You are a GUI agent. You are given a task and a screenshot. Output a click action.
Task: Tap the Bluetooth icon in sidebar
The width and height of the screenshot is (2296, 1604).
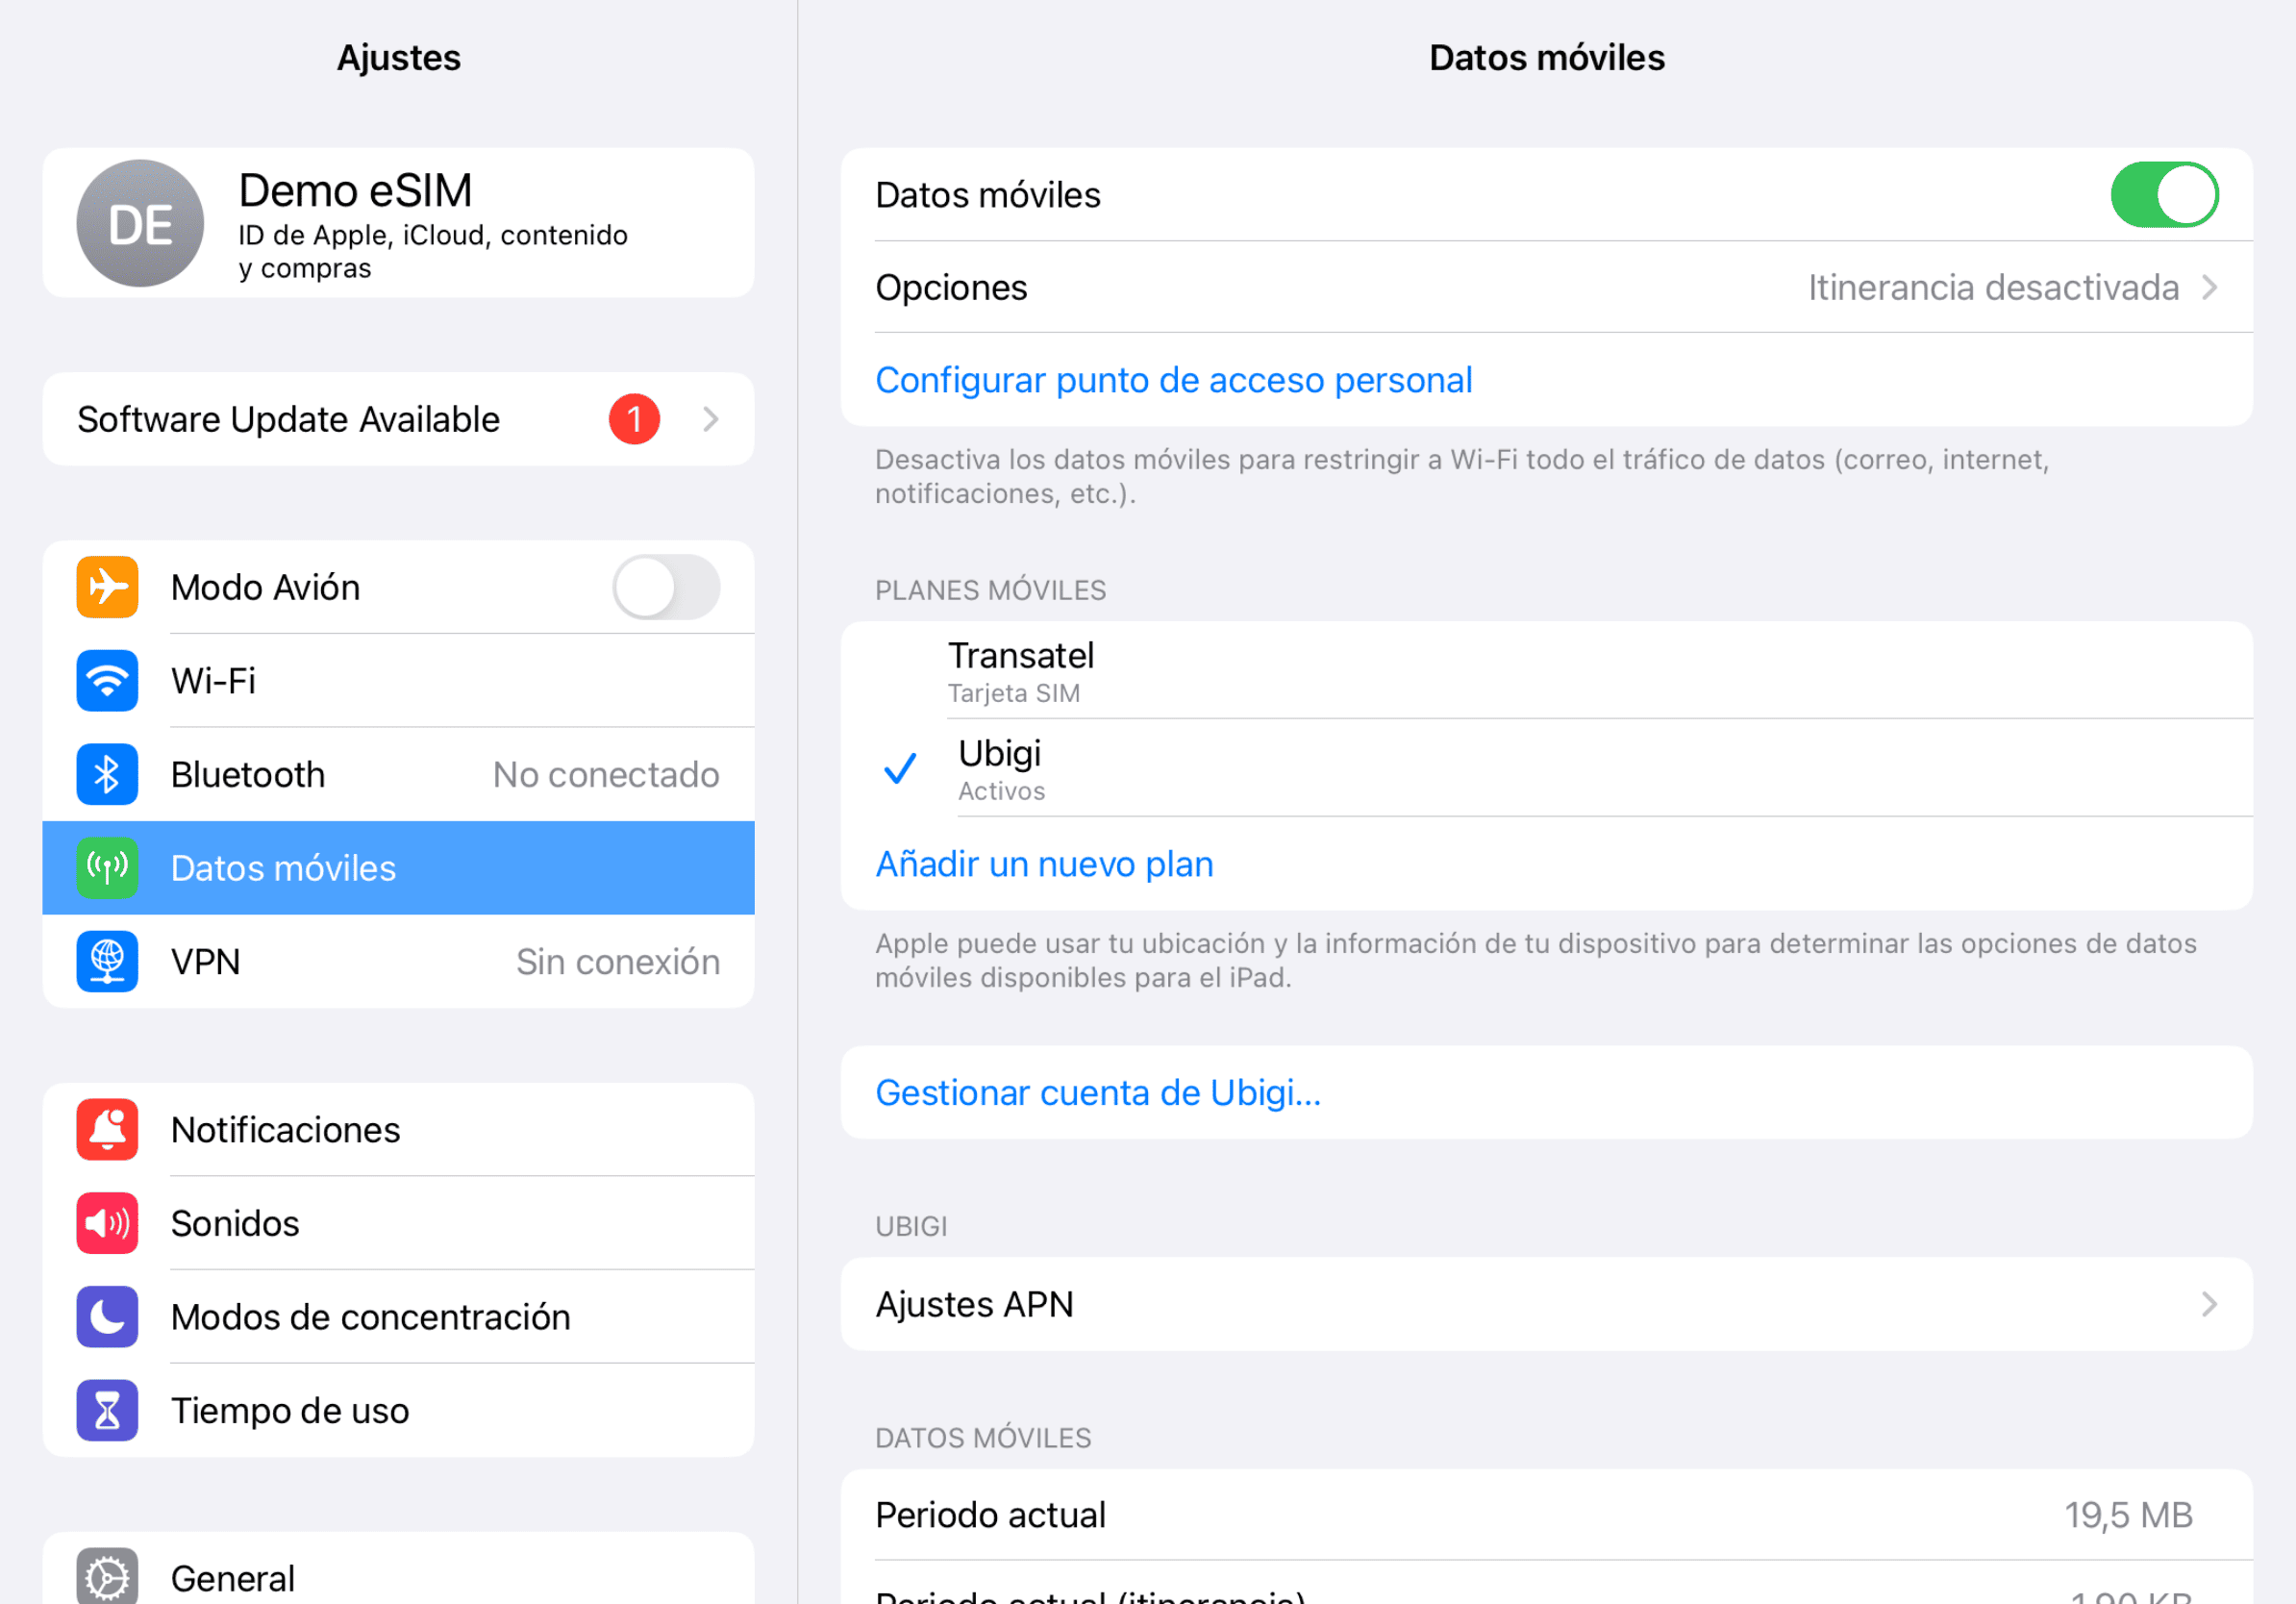click(107, 774)
